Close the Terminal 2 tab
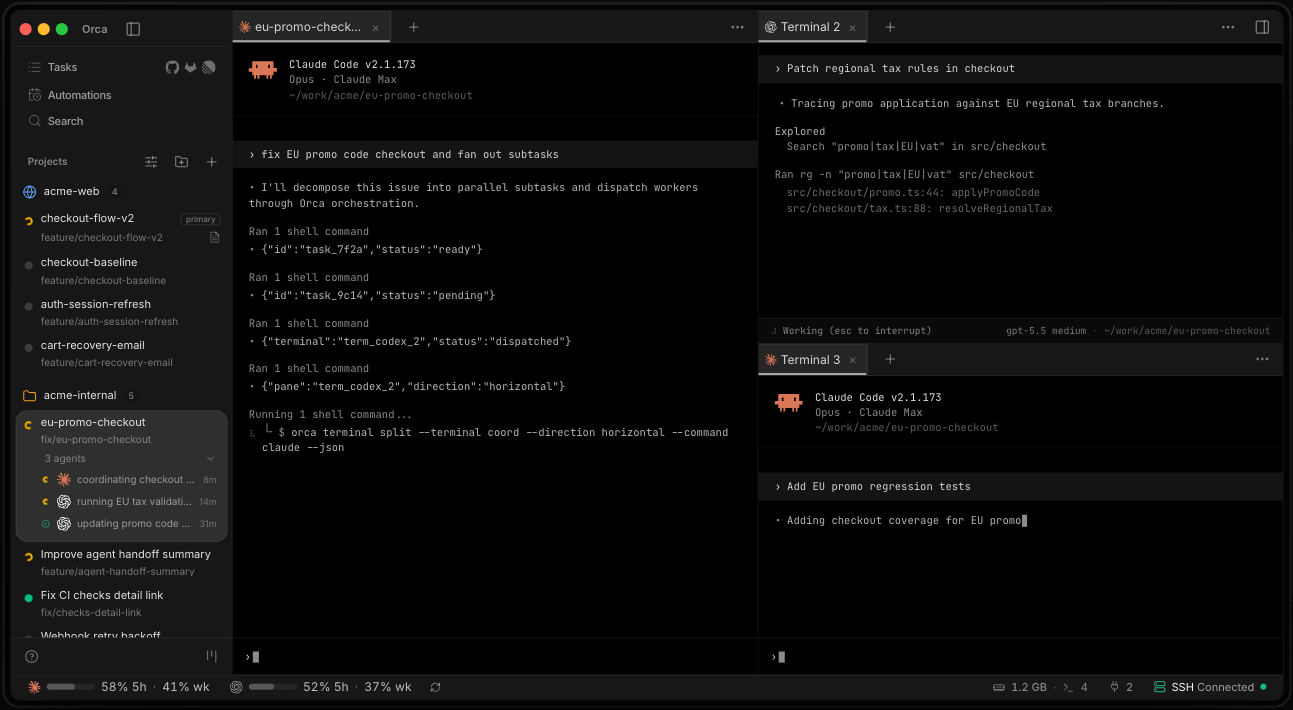 point(853,28)
